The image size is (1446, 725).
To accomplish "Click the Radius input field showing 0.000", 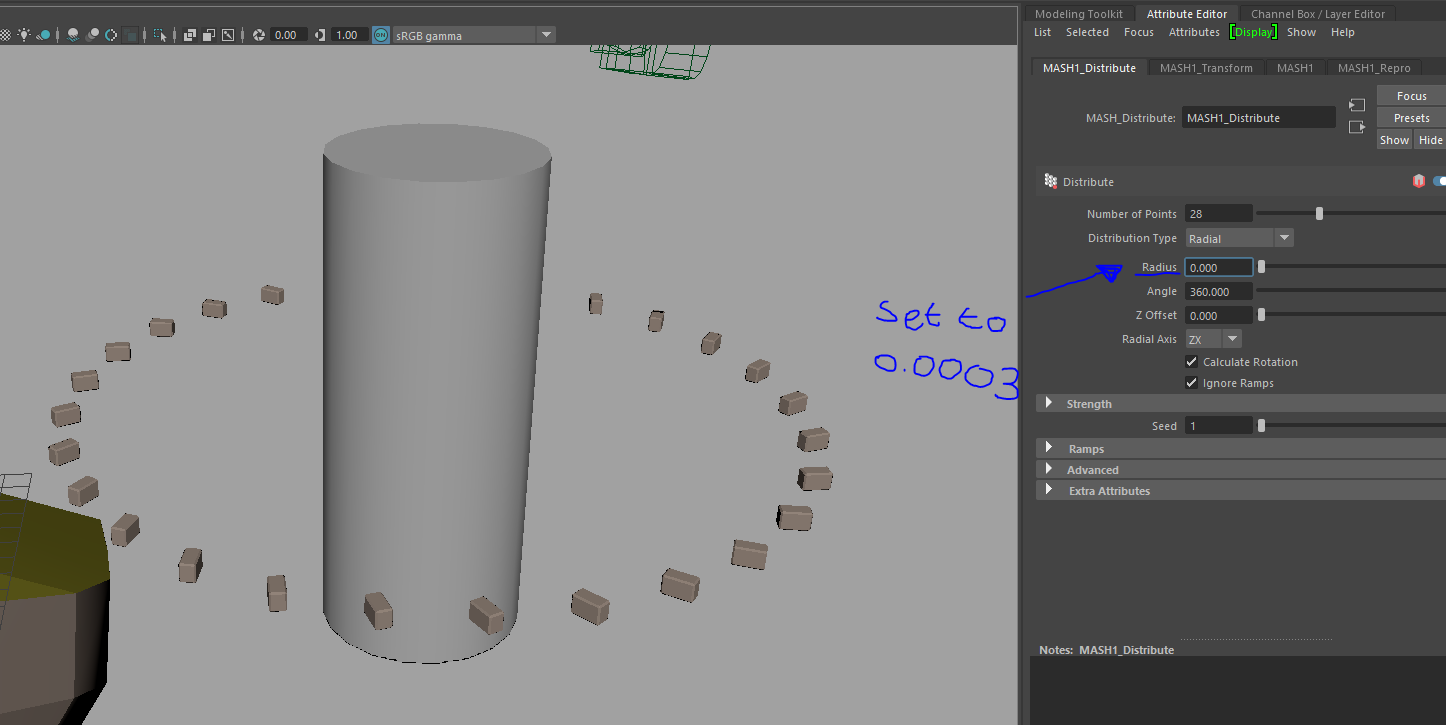I will 1218,267.
